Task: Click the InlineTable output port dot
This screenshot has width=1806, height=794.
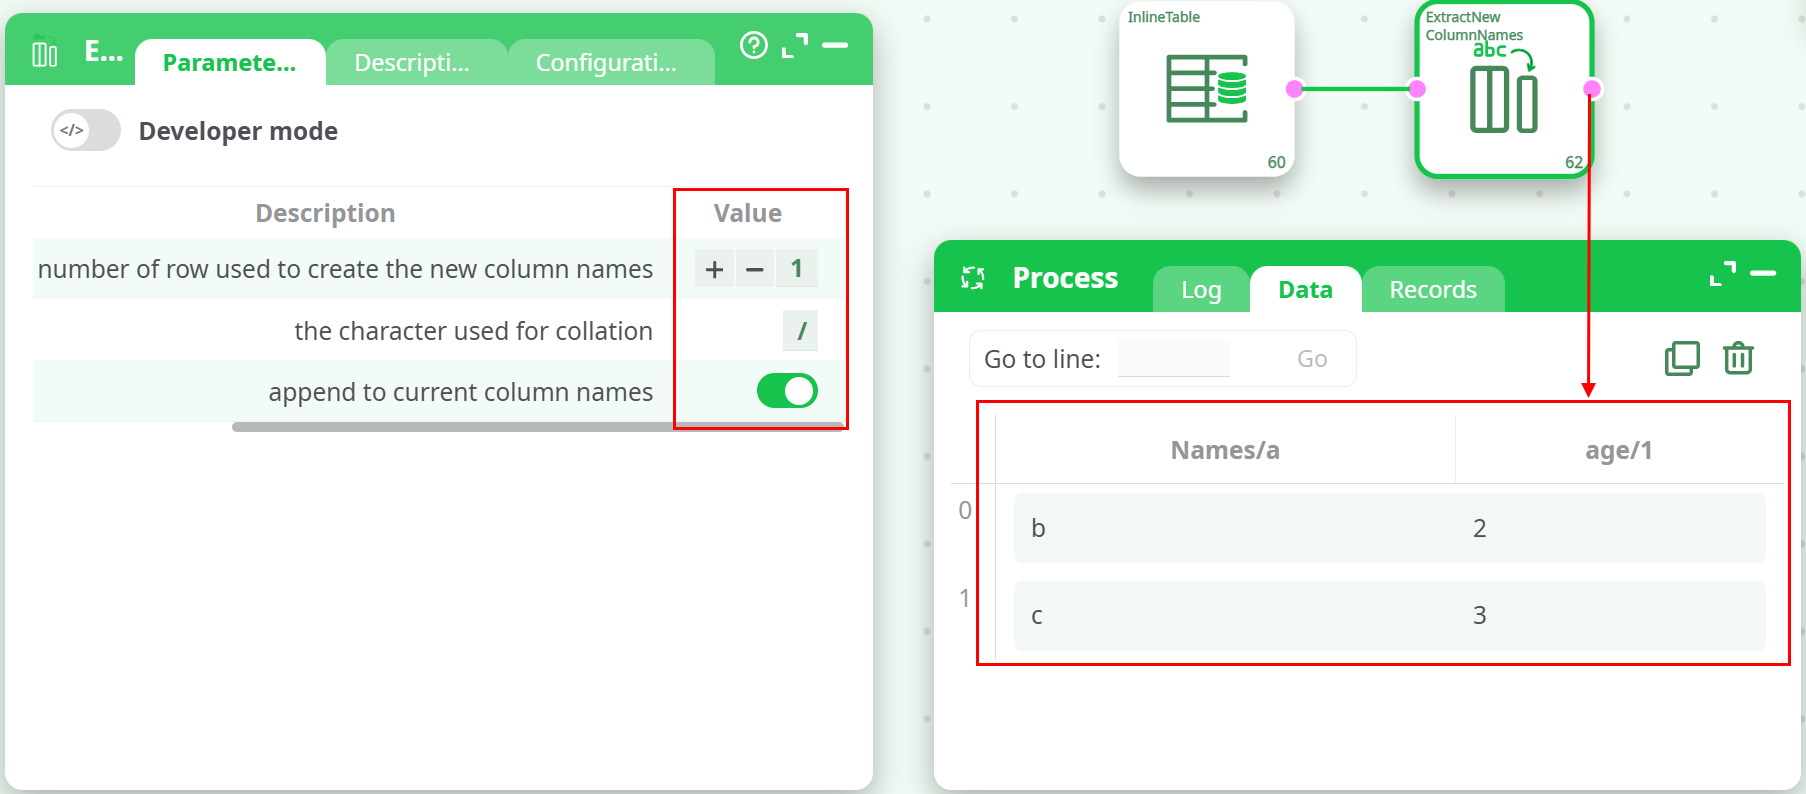Action: (1295, 89)
